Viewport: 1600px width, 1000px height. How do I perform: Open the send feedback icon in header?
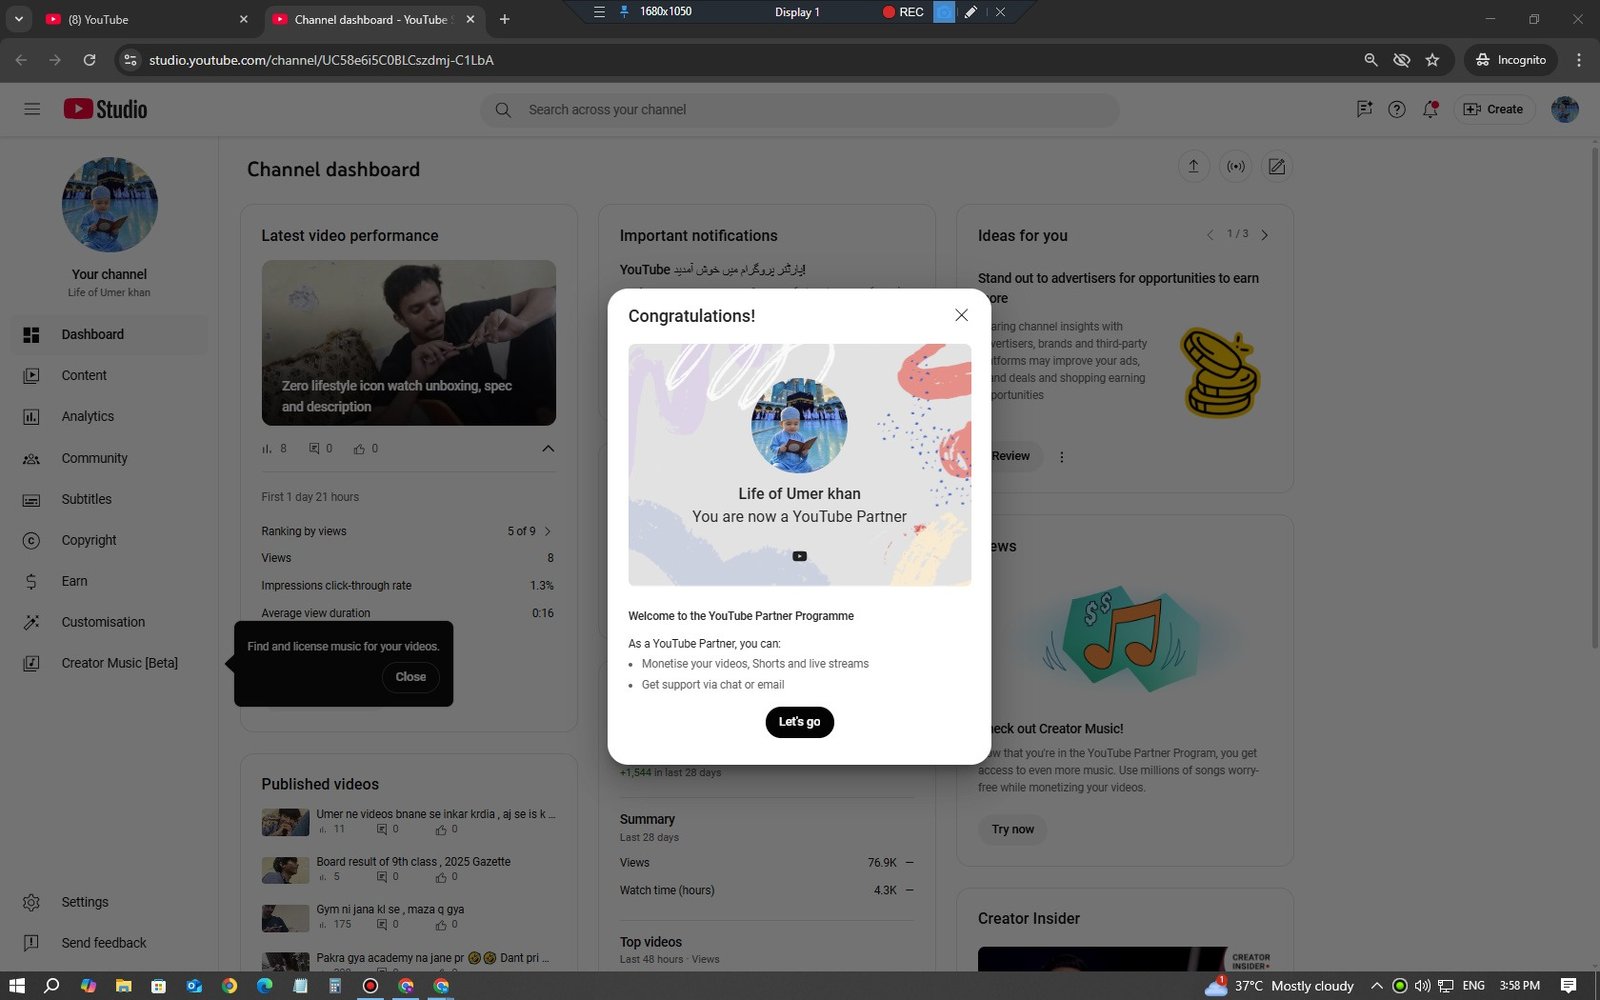(x=1364, y=109)
